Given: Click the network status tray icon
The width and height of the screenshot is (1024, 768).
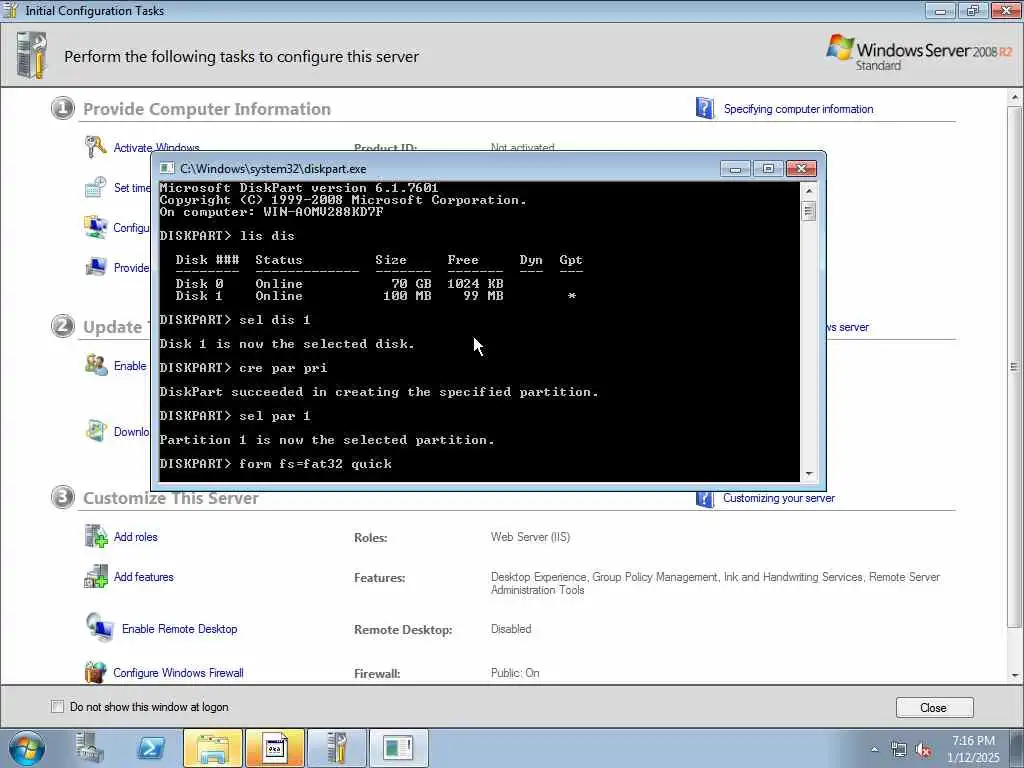Looking at the screenshot, I should (x=899, y=750).
